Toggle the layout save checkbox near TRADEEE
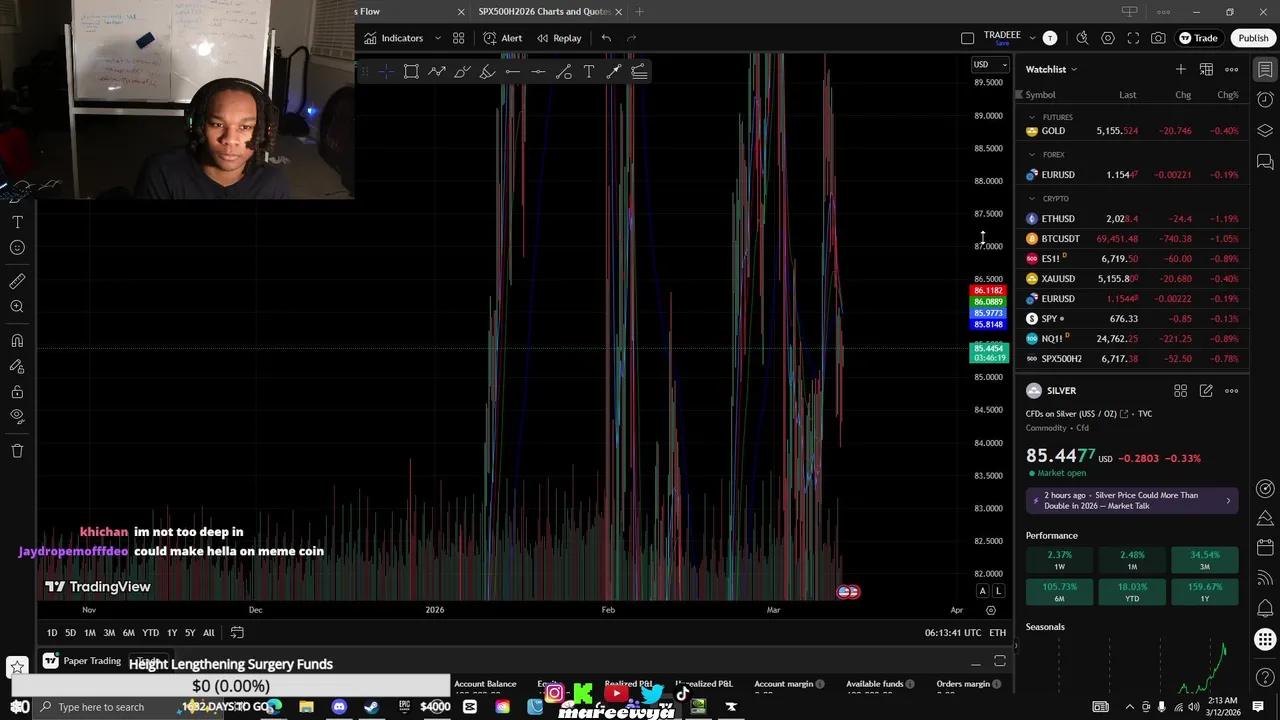This screenshot has width=1280, height=720. 967,38
